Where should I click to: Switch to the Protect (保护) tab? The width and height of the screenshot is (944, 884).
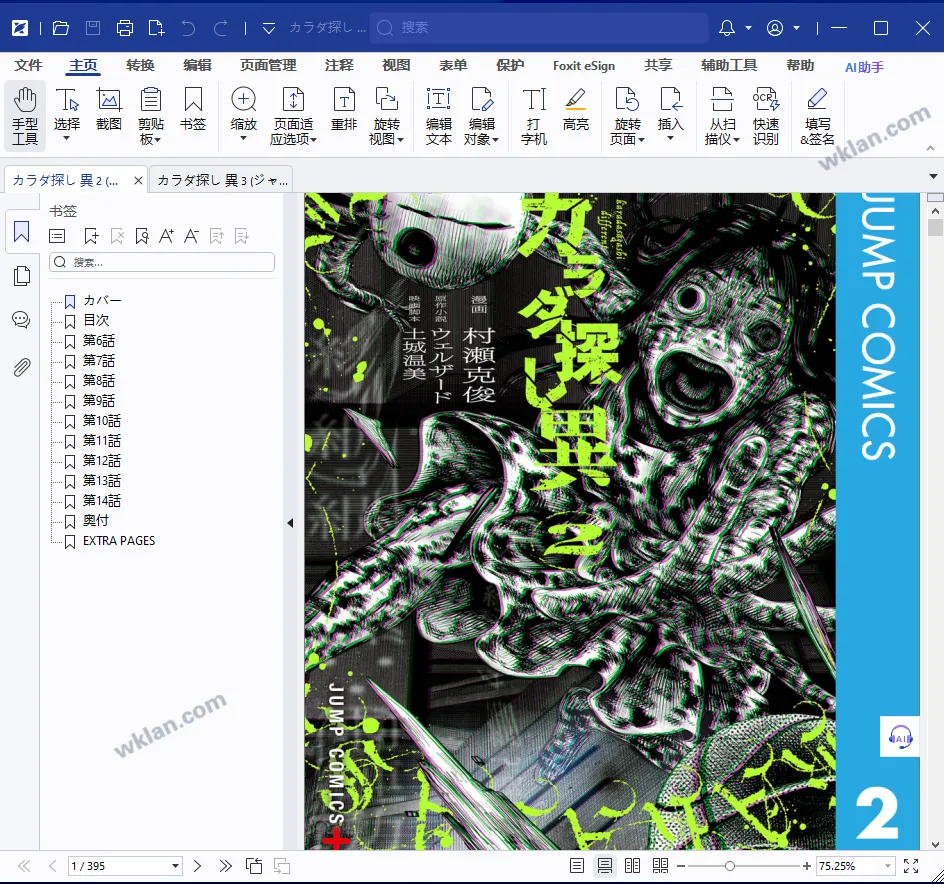click(510, 66)
